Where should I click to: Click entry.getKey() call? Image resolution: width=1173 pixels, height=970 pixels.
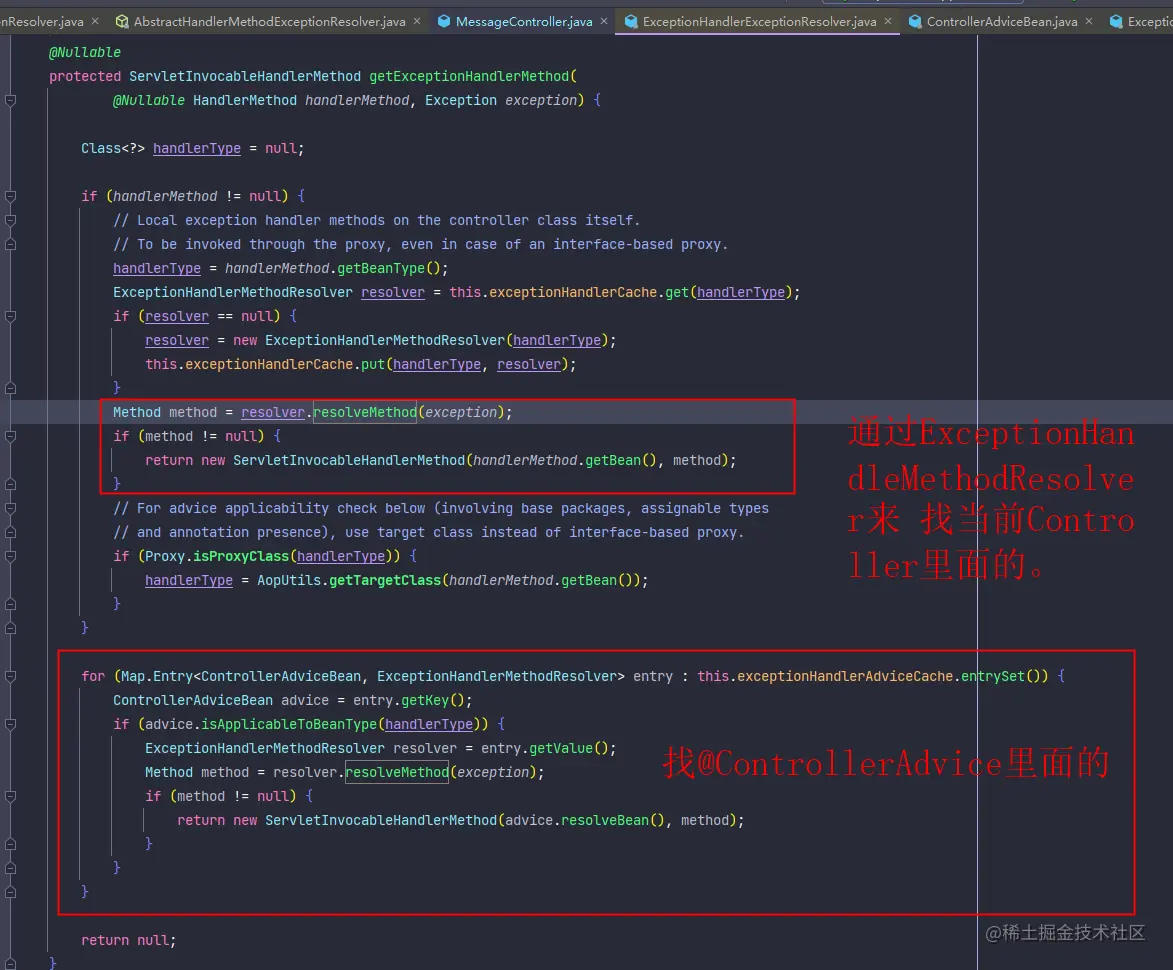tap(408, 700)
